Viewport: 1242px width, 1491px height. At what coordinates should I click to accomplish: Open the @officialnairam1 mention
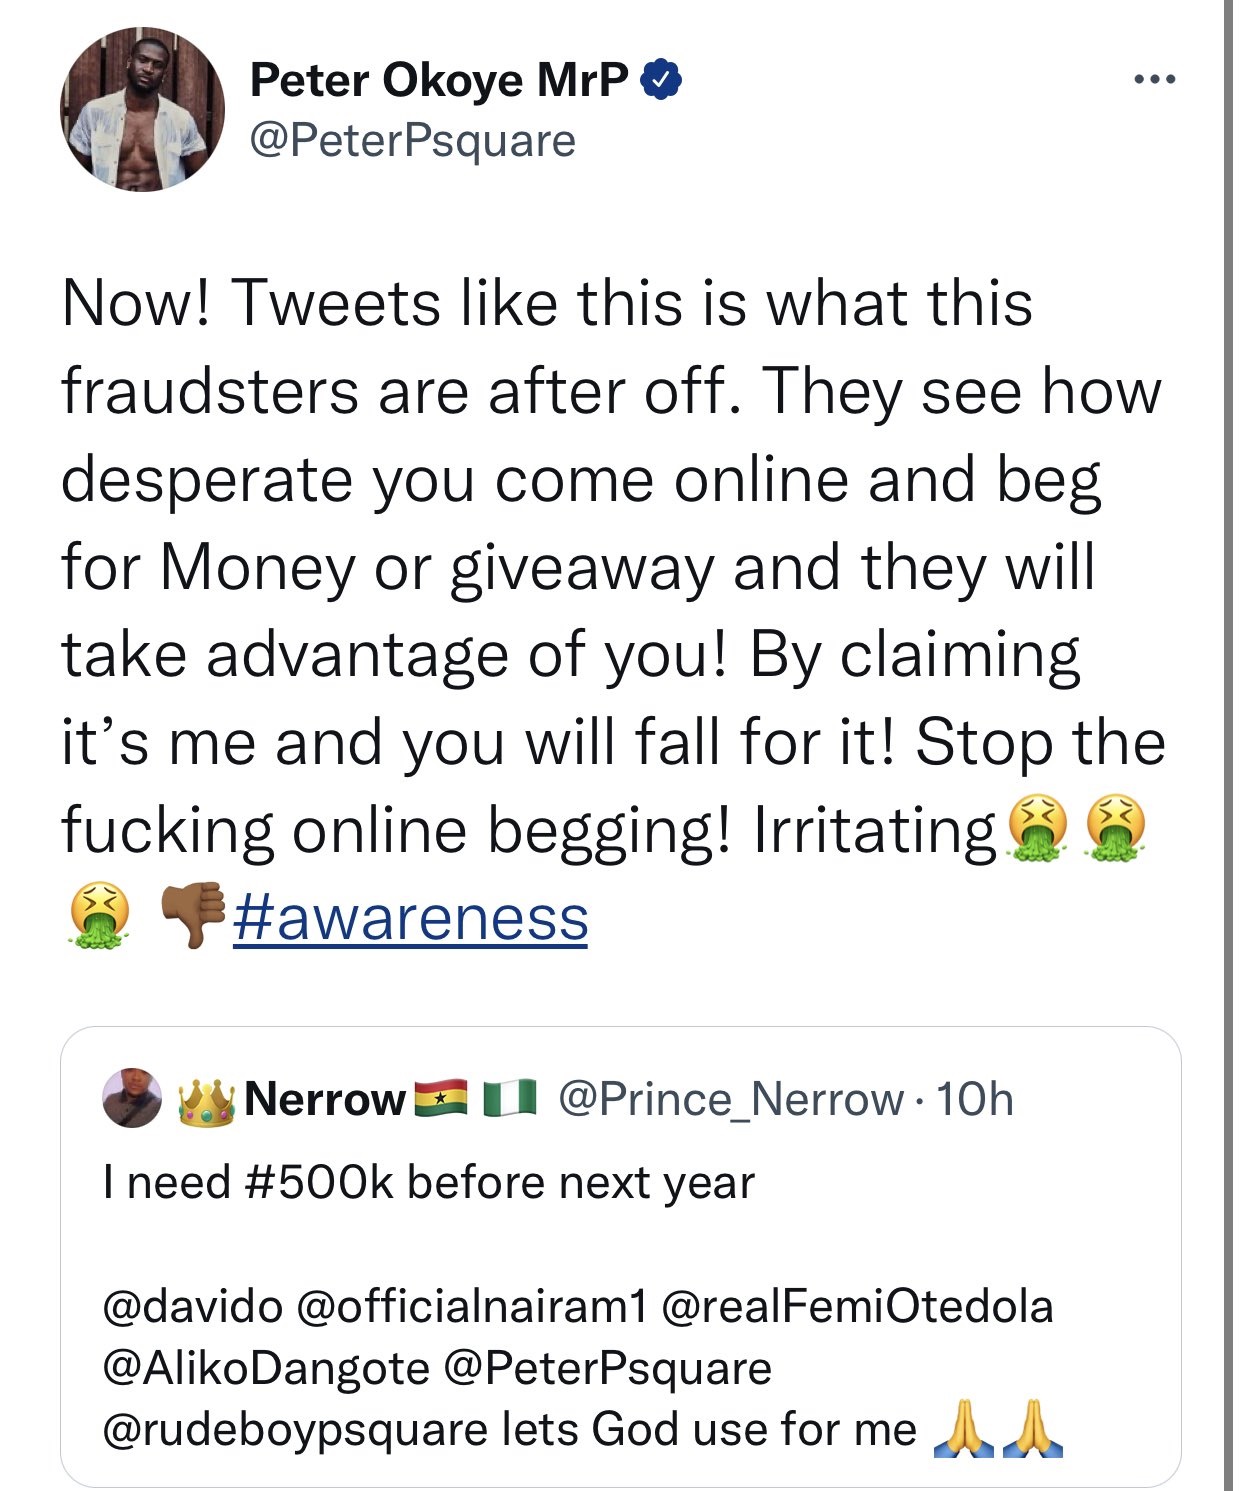(x=473, y=1307)
